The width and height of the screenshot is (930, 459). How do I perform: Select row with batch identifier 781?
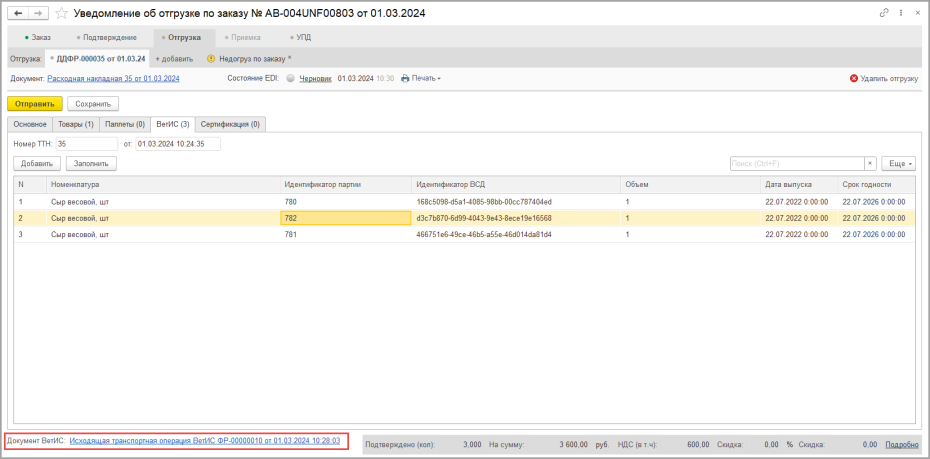(460, 234)
